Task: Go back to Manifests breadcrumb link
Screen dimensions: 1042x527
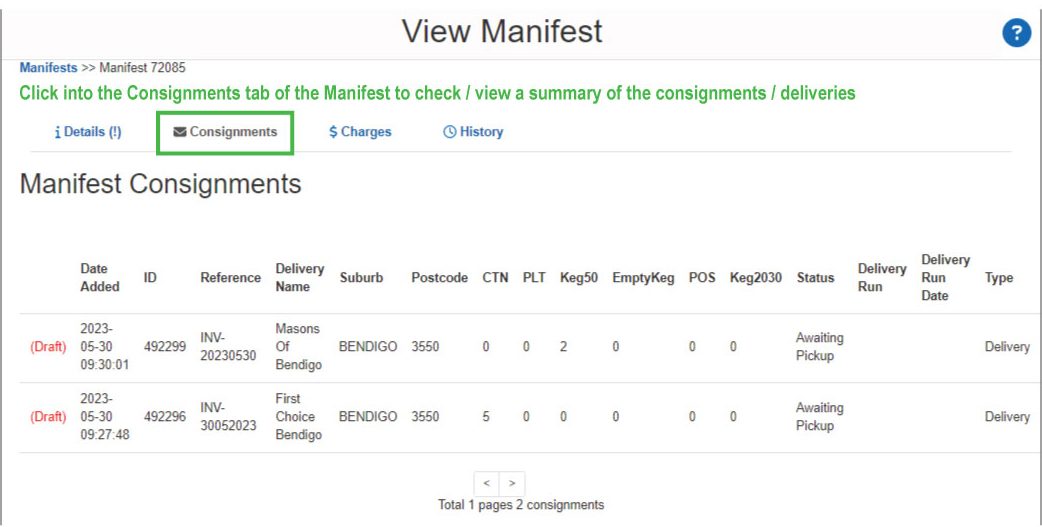Action: click(48, 68)
